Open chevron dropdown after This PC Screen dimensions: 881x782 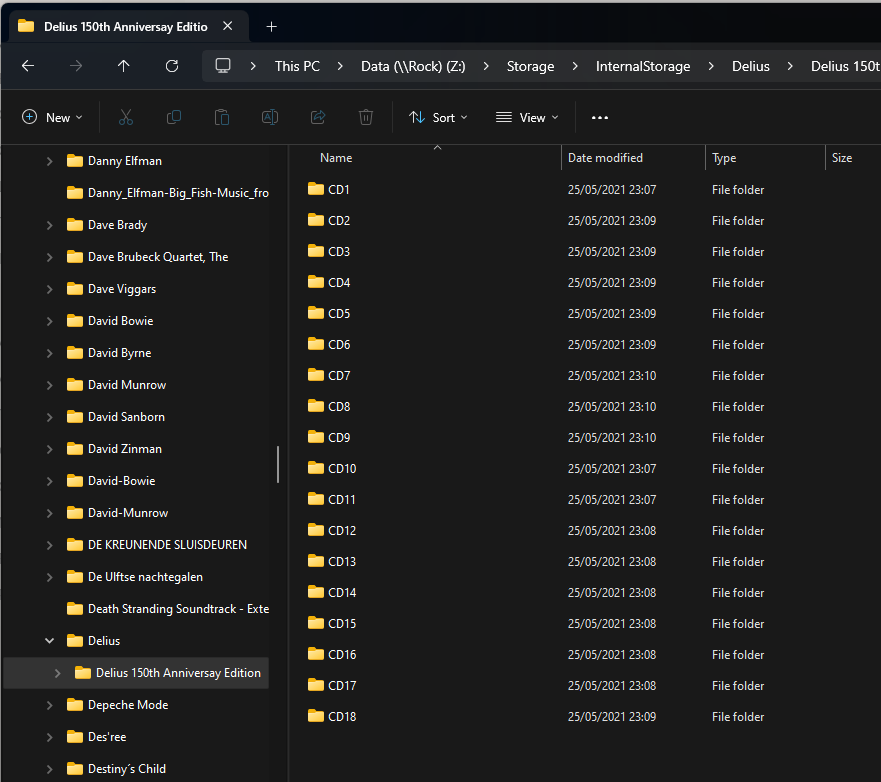click(340, 66)
